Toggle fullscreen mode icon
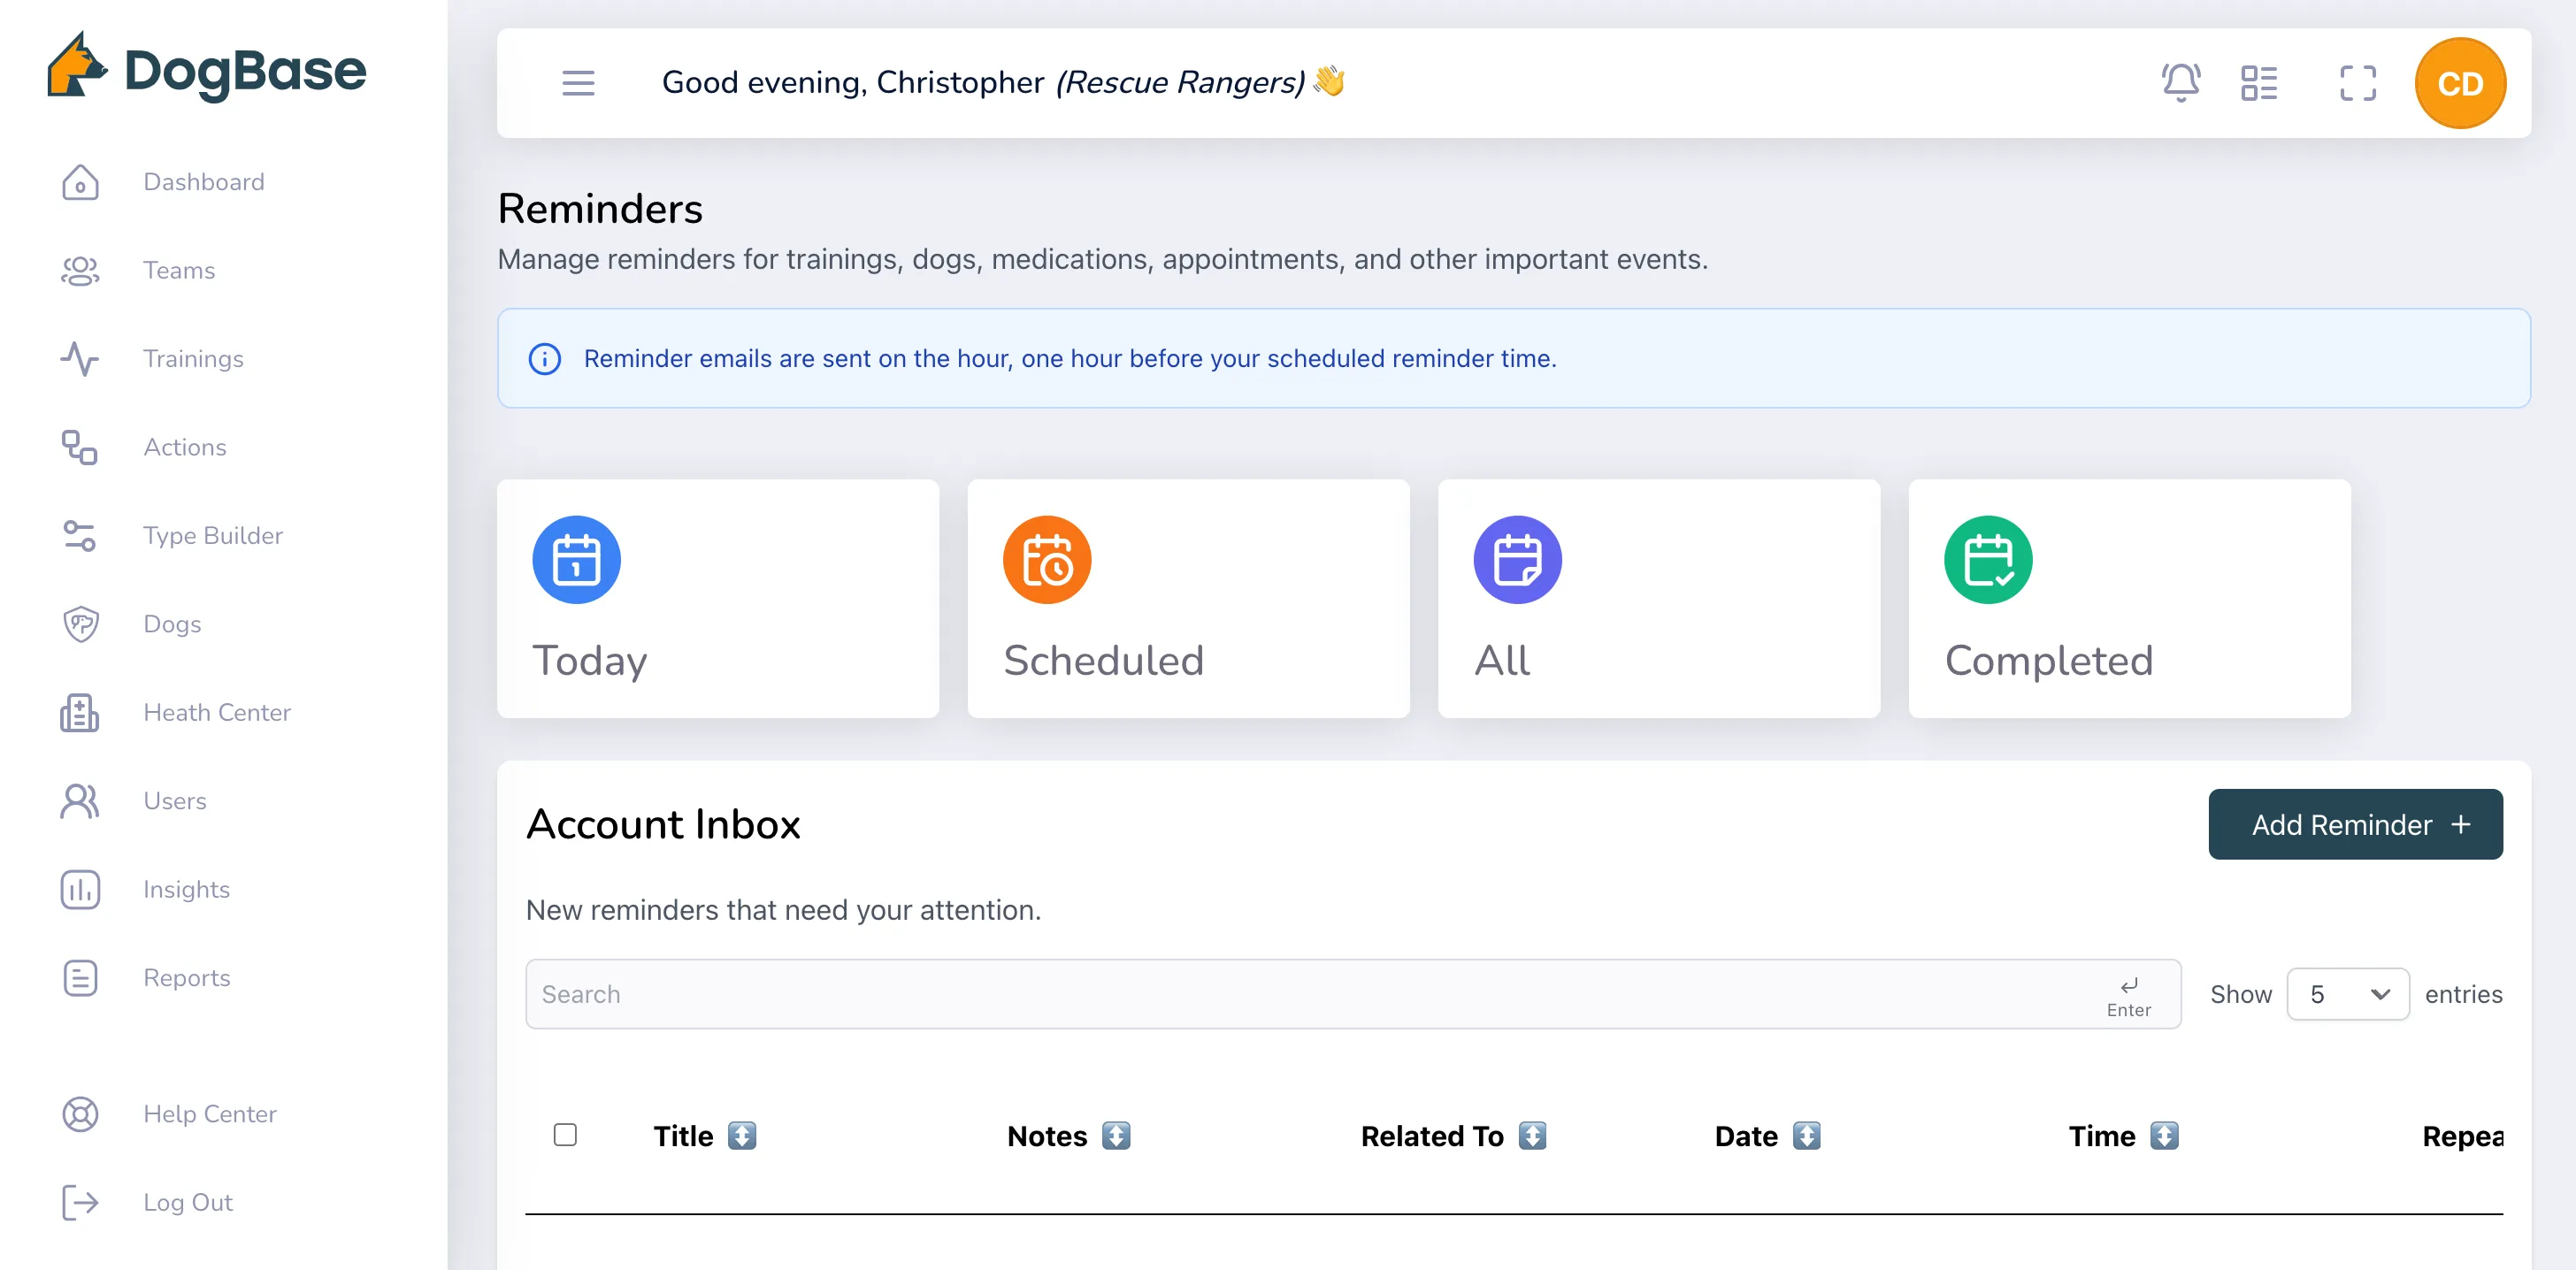 click(x=2357, y=83)
